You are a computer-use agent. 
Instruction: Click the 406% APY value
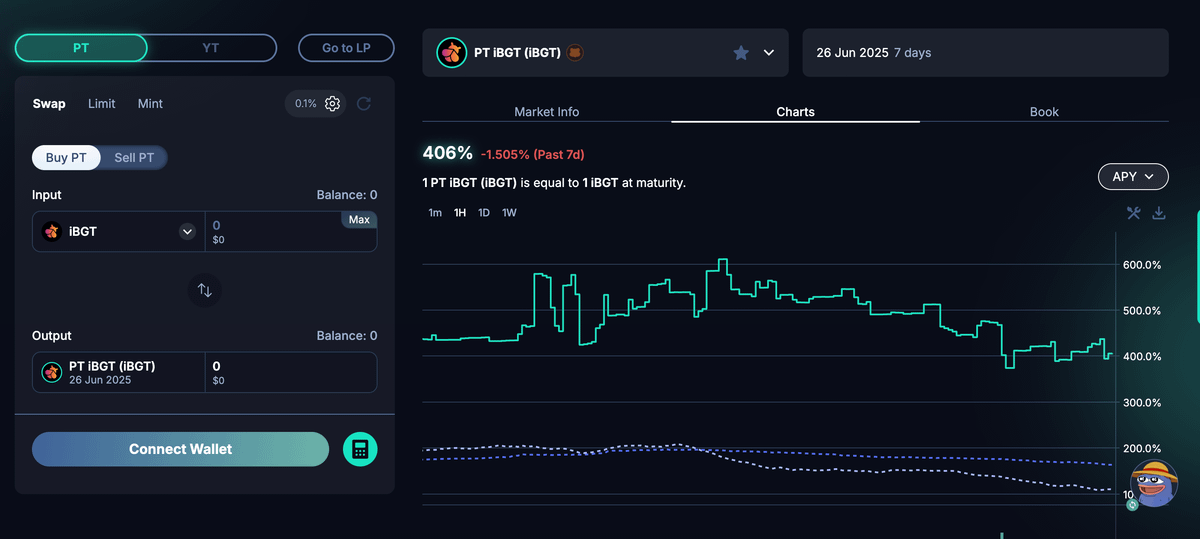coord(448,153)
